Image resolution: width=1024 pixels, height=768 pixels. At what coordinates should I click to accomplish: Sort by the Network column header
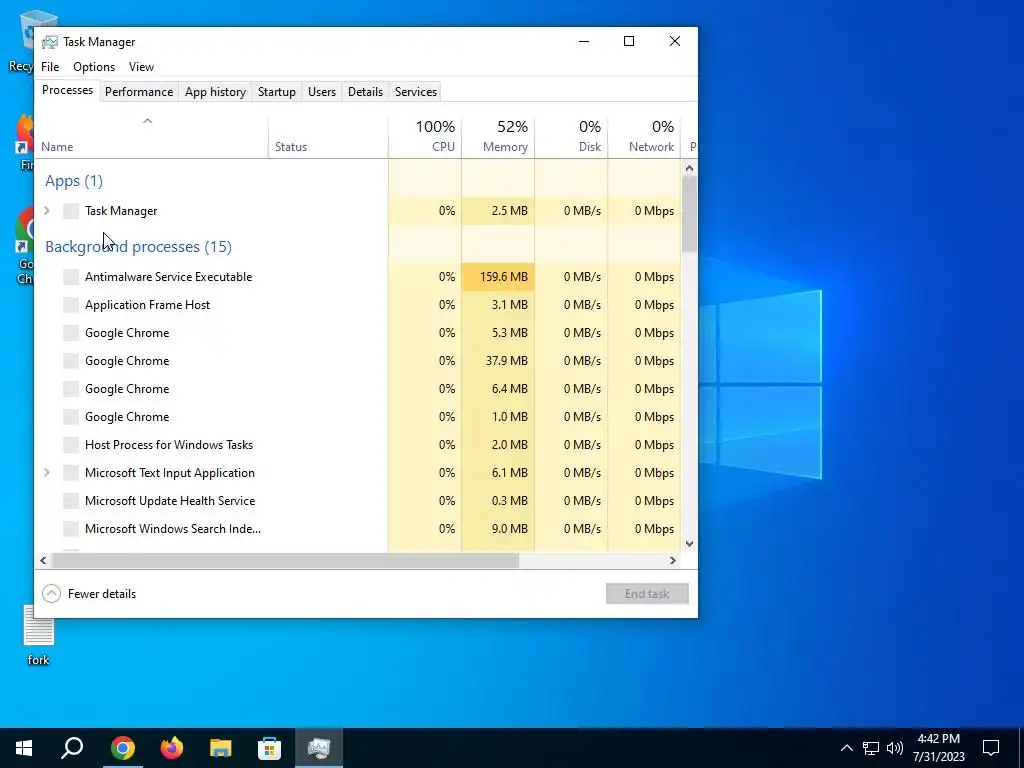(x=645, y=137)
